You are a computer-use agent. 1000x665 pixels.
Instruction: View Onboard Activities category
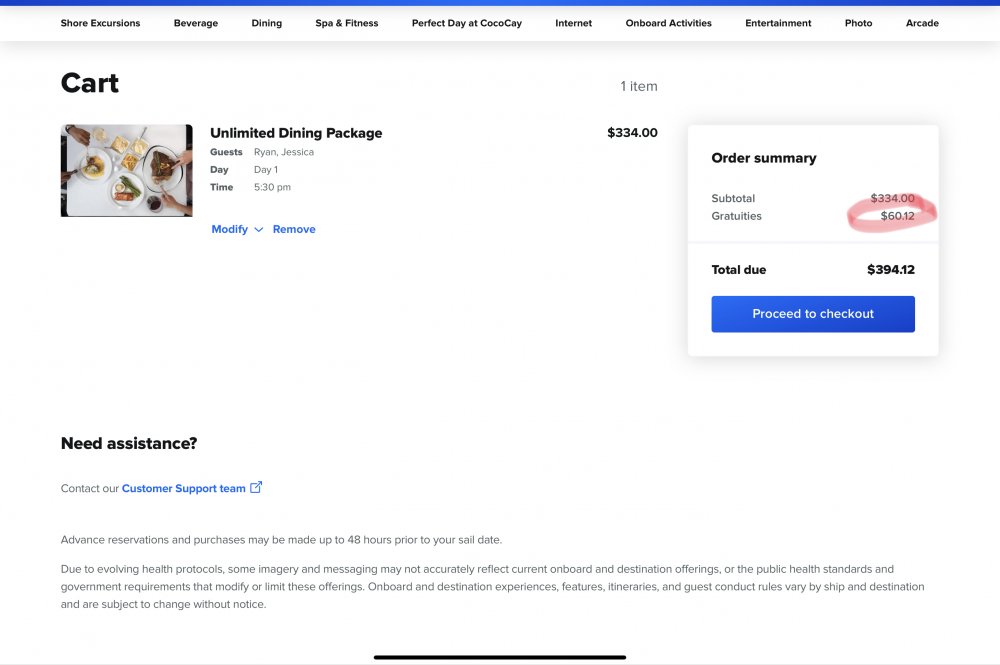point(668,23)
